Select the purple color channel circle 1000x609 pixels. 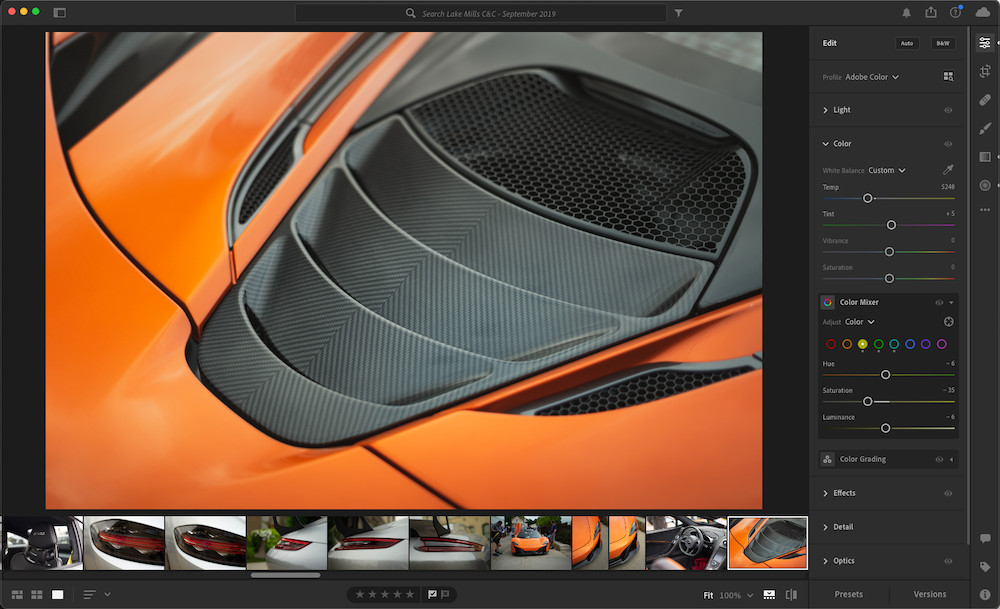click(925, 344)
